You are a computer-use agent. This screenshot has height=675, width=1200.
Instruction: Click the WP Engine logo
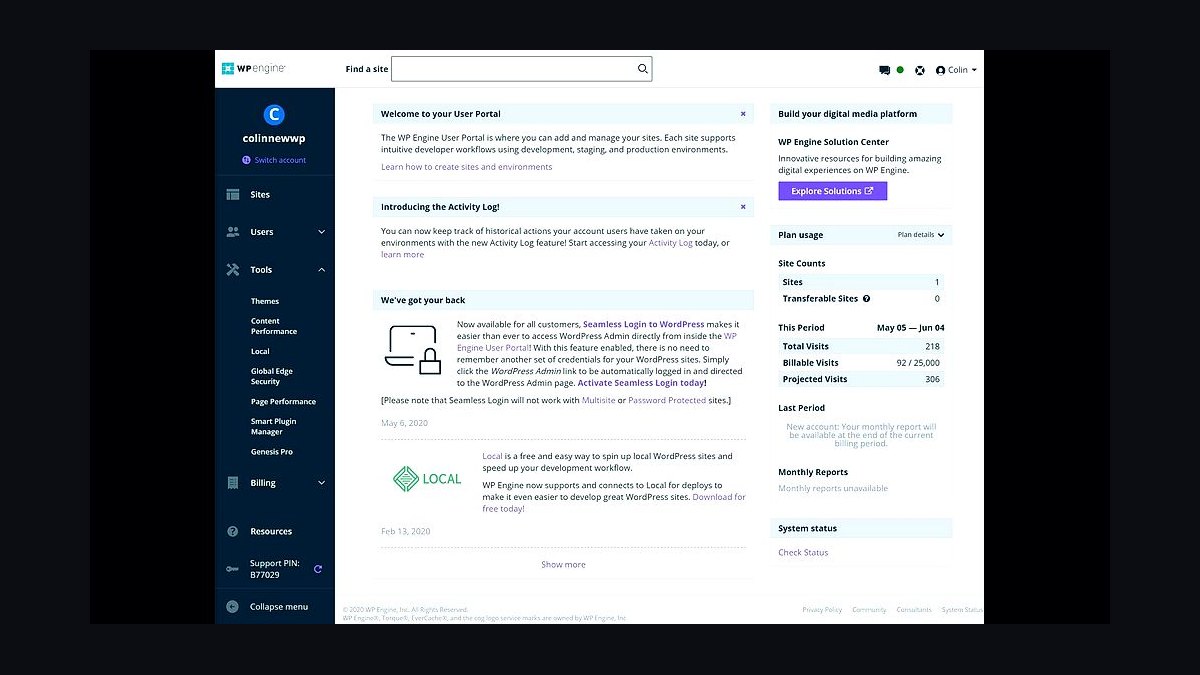click(254, 69)
